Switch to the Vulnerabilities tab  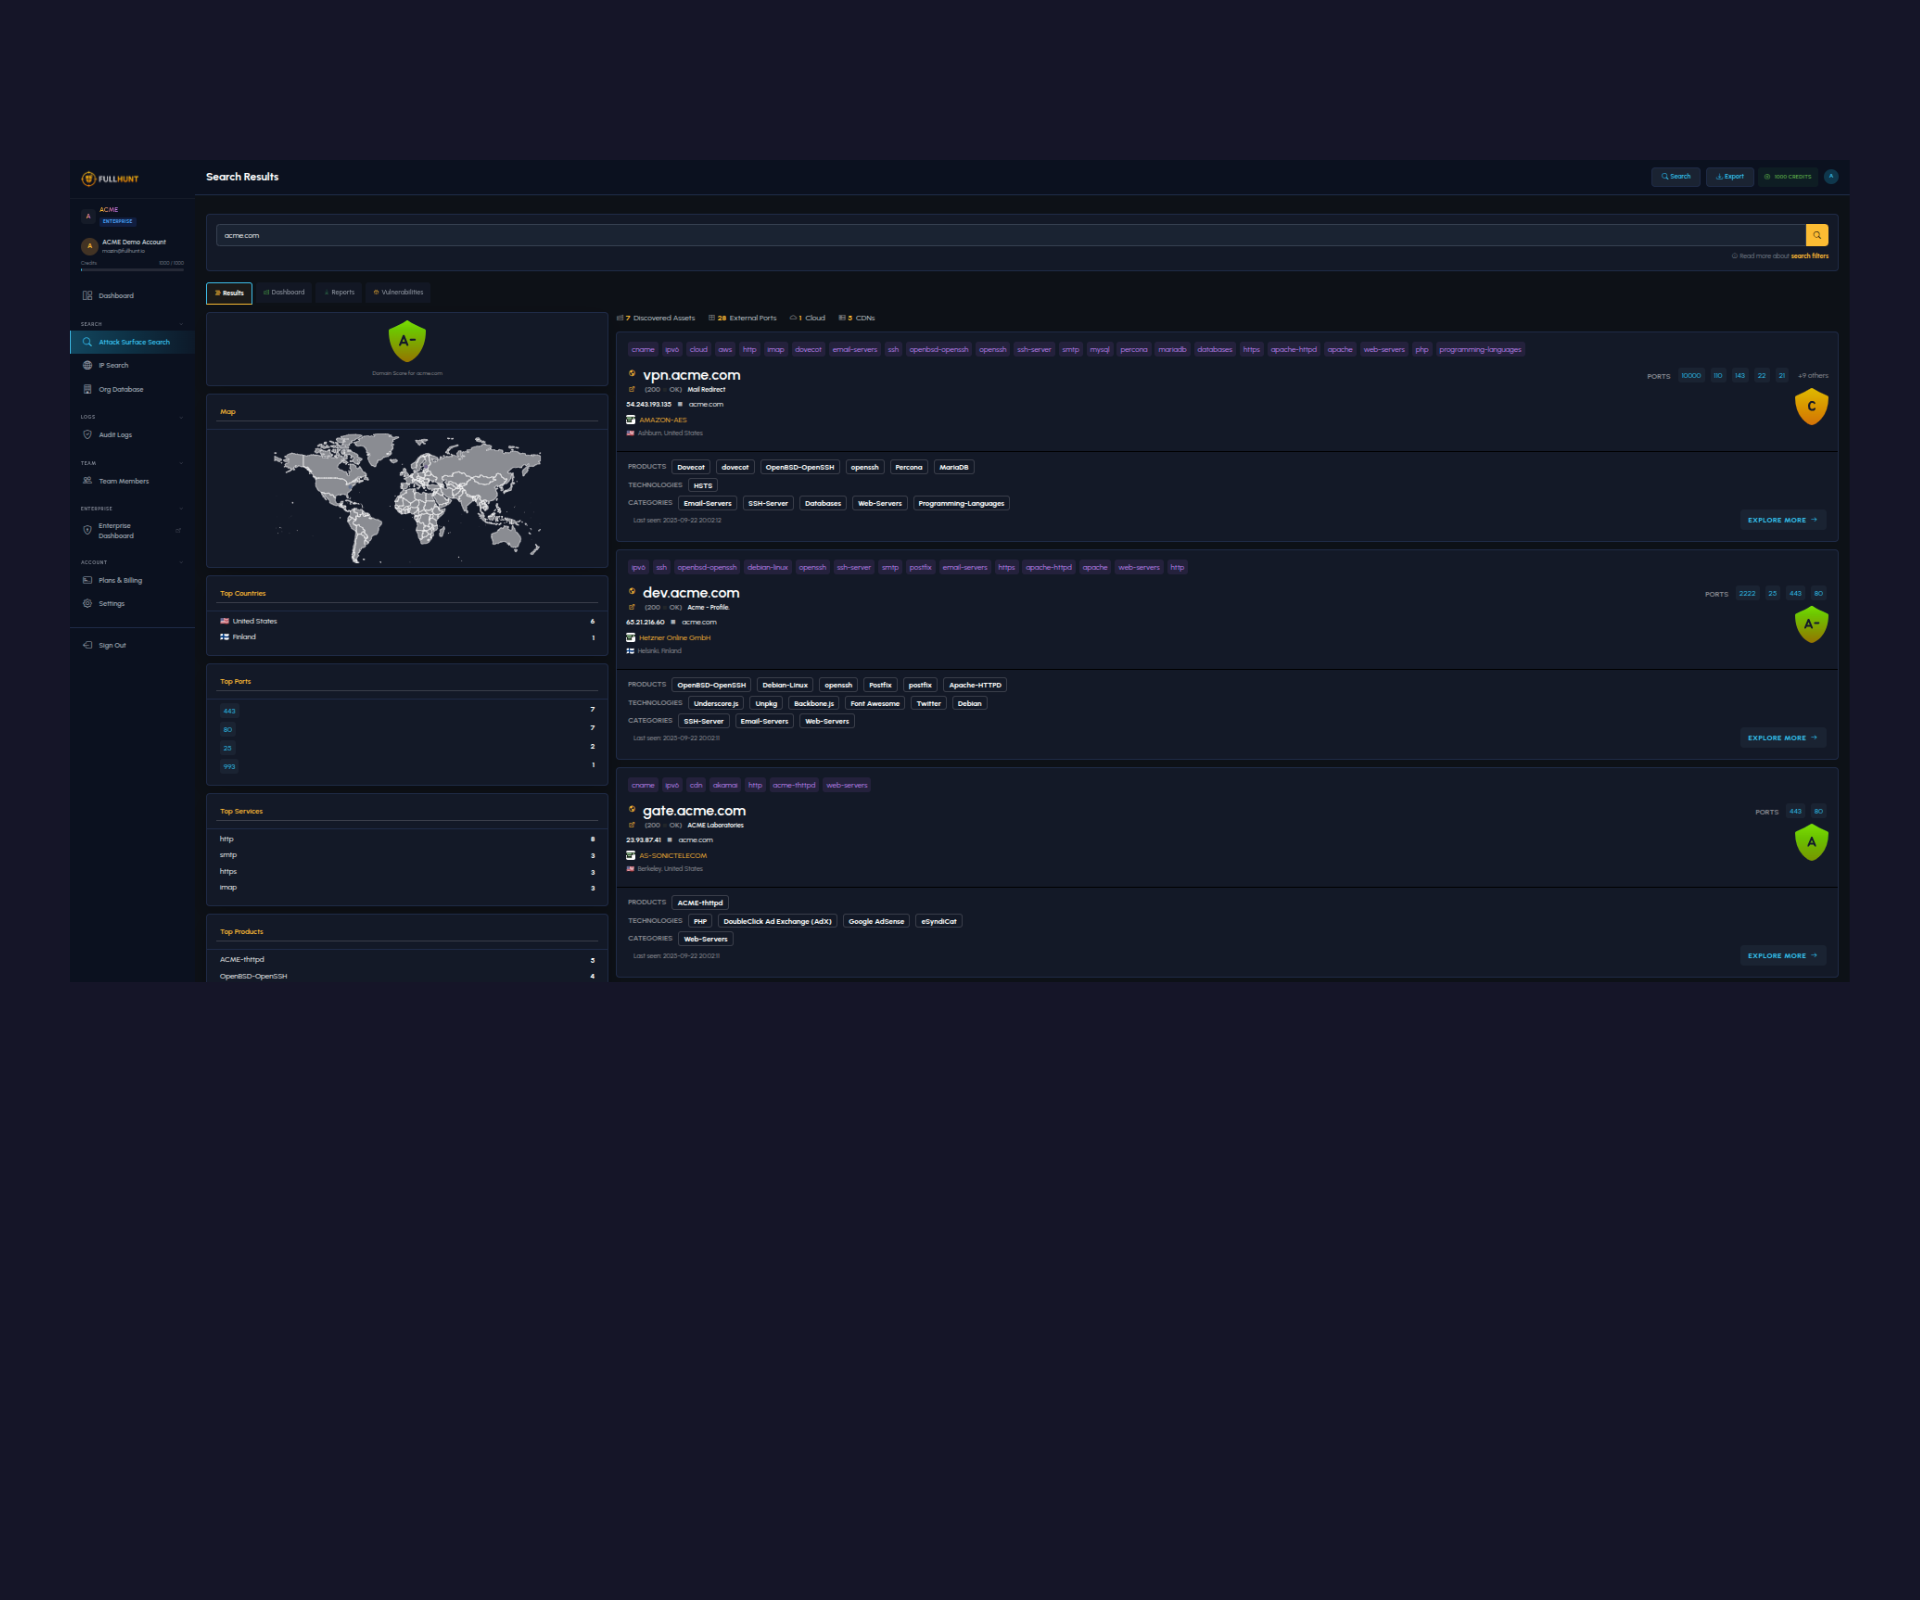click(x=399, y=292)
